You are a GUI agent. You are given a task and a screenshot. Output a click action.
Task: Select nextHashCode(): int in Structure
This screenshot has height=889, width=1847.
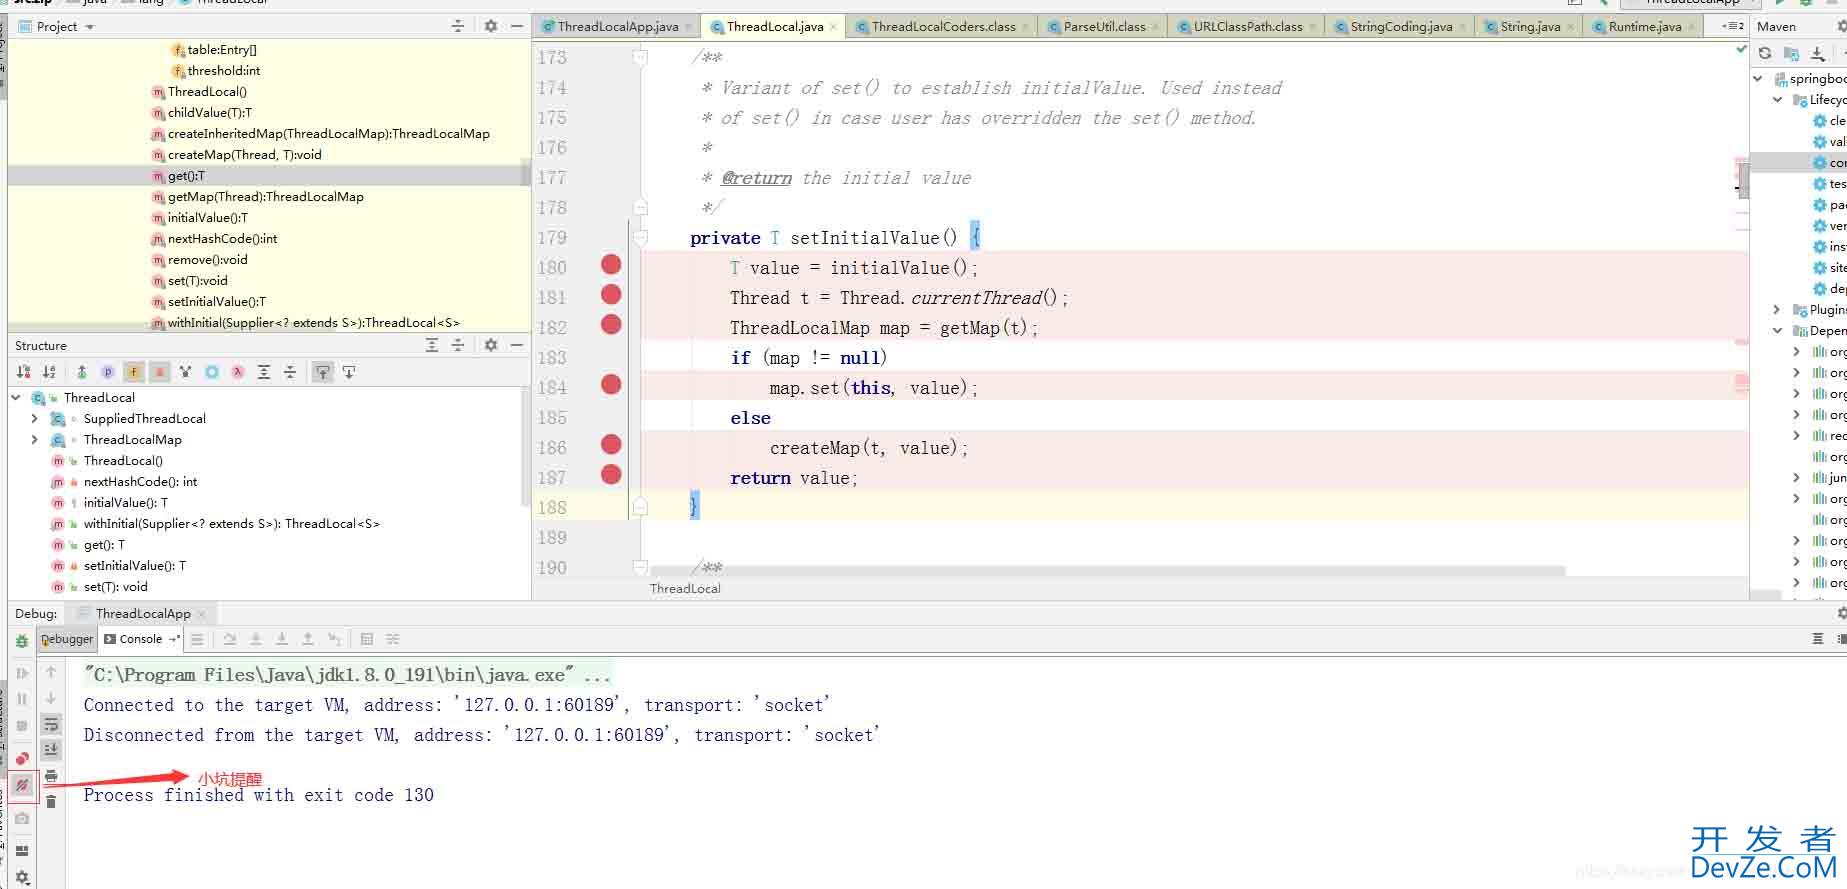[x=140, y=481]
